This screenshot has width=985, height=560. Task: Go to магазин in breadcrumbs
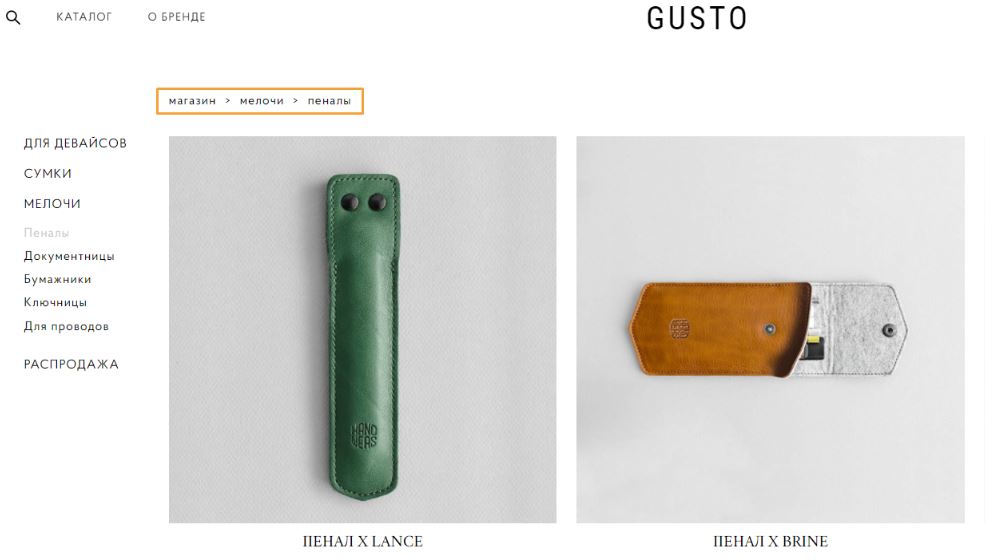coord(192,101)
